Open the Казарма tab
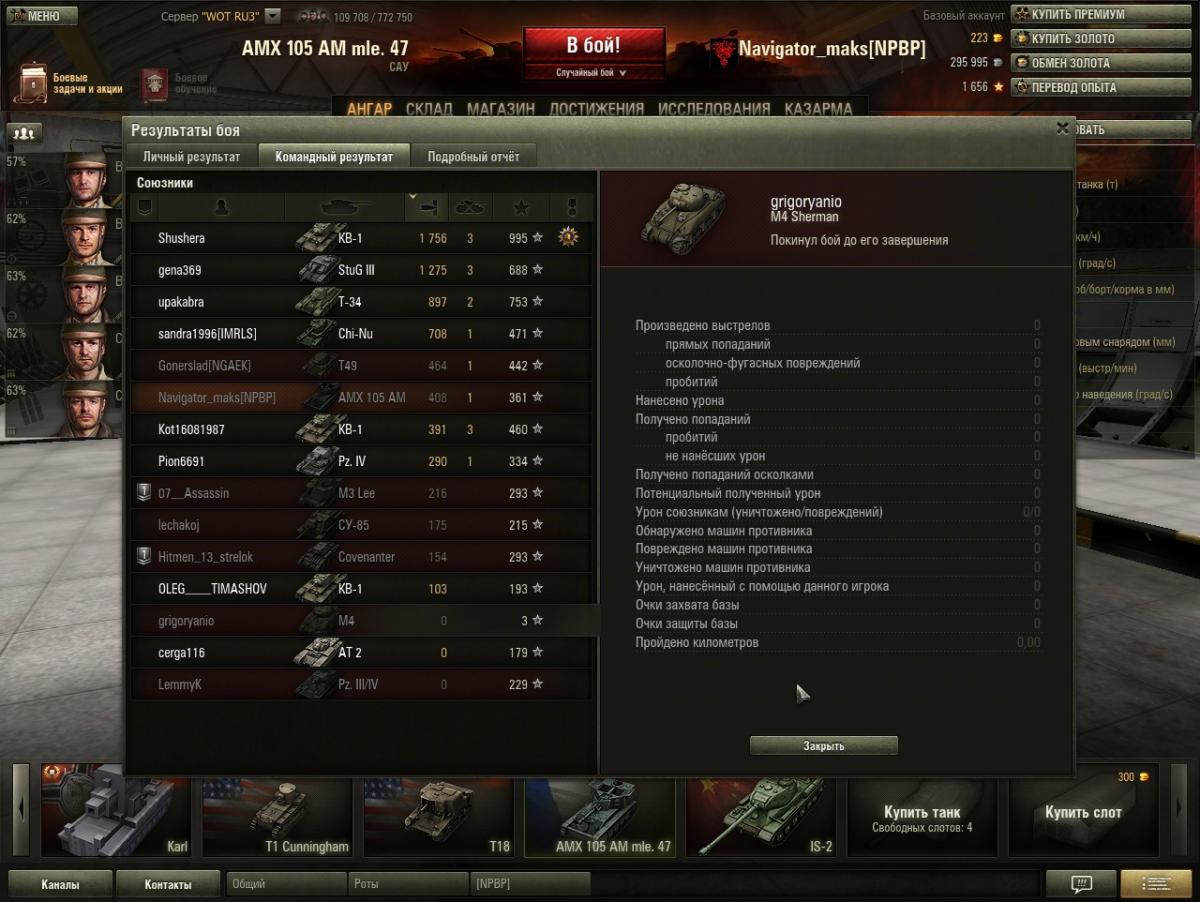 [x=818, y=109]
